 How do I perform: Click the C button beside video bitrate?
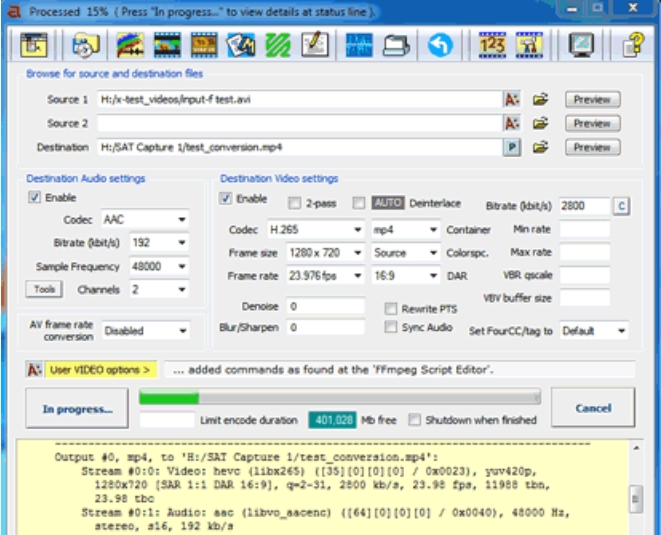(621, 206)
